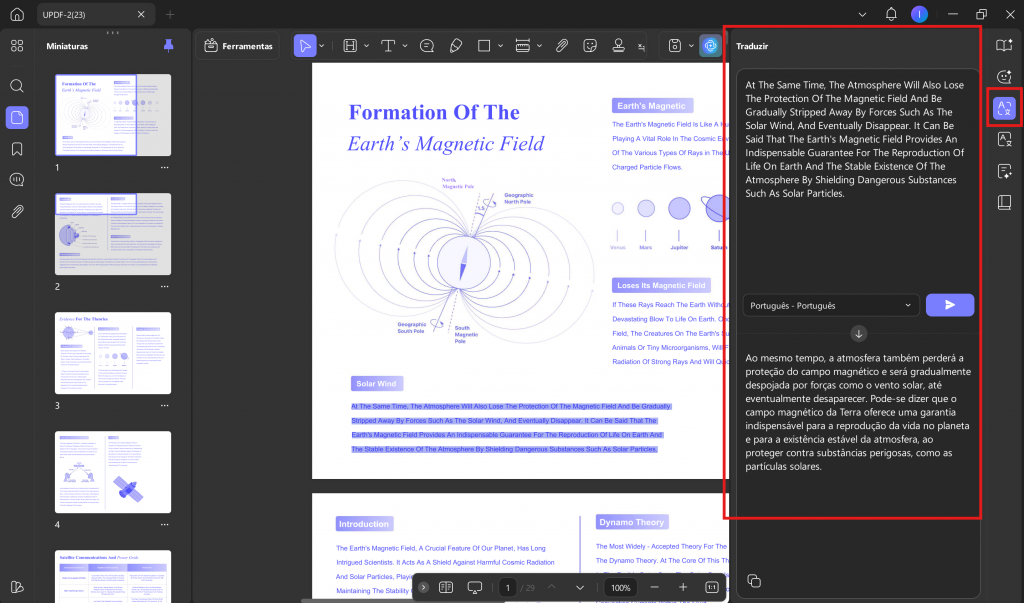The image size is (1024, 603).
Task: Attach a file with the paperclip tool
Action: click(x=562, y=46)
